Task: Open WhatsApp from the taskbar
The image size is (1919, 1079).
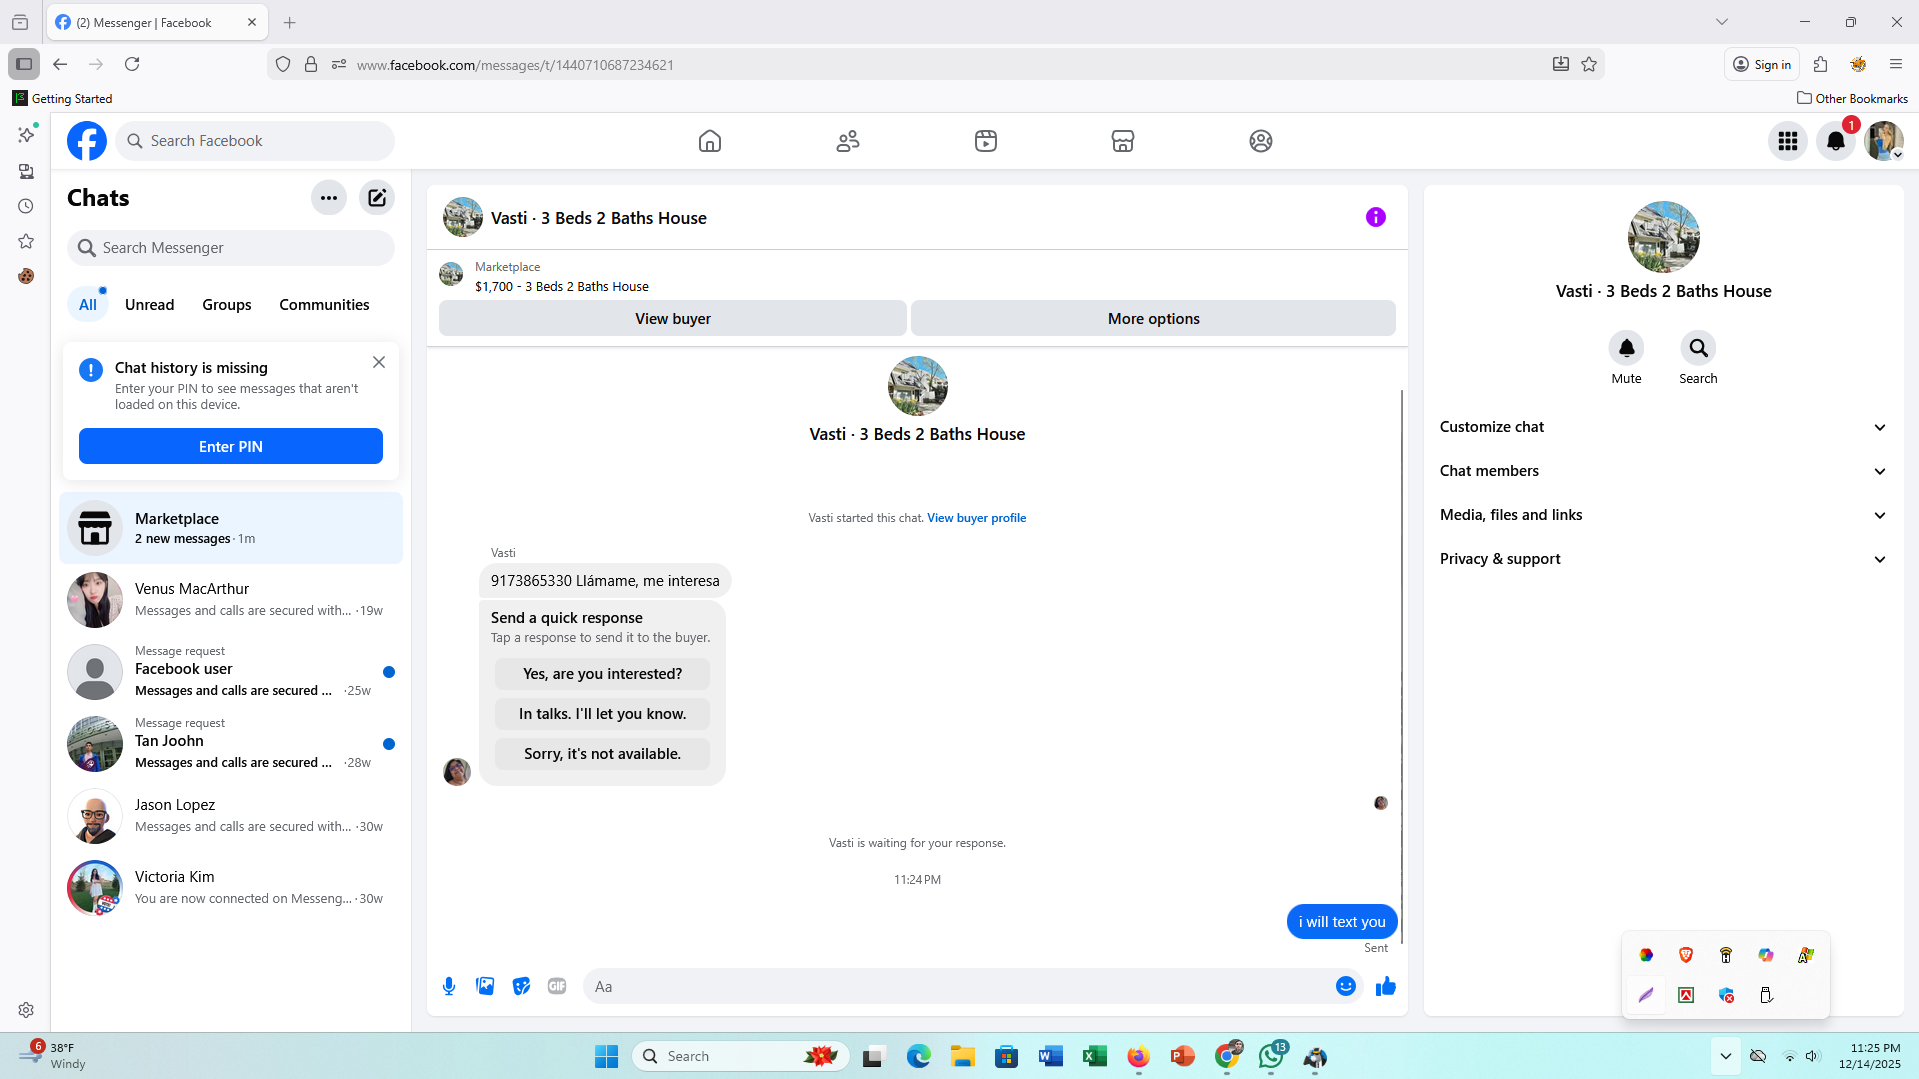Action: tap(1272, 1056)
